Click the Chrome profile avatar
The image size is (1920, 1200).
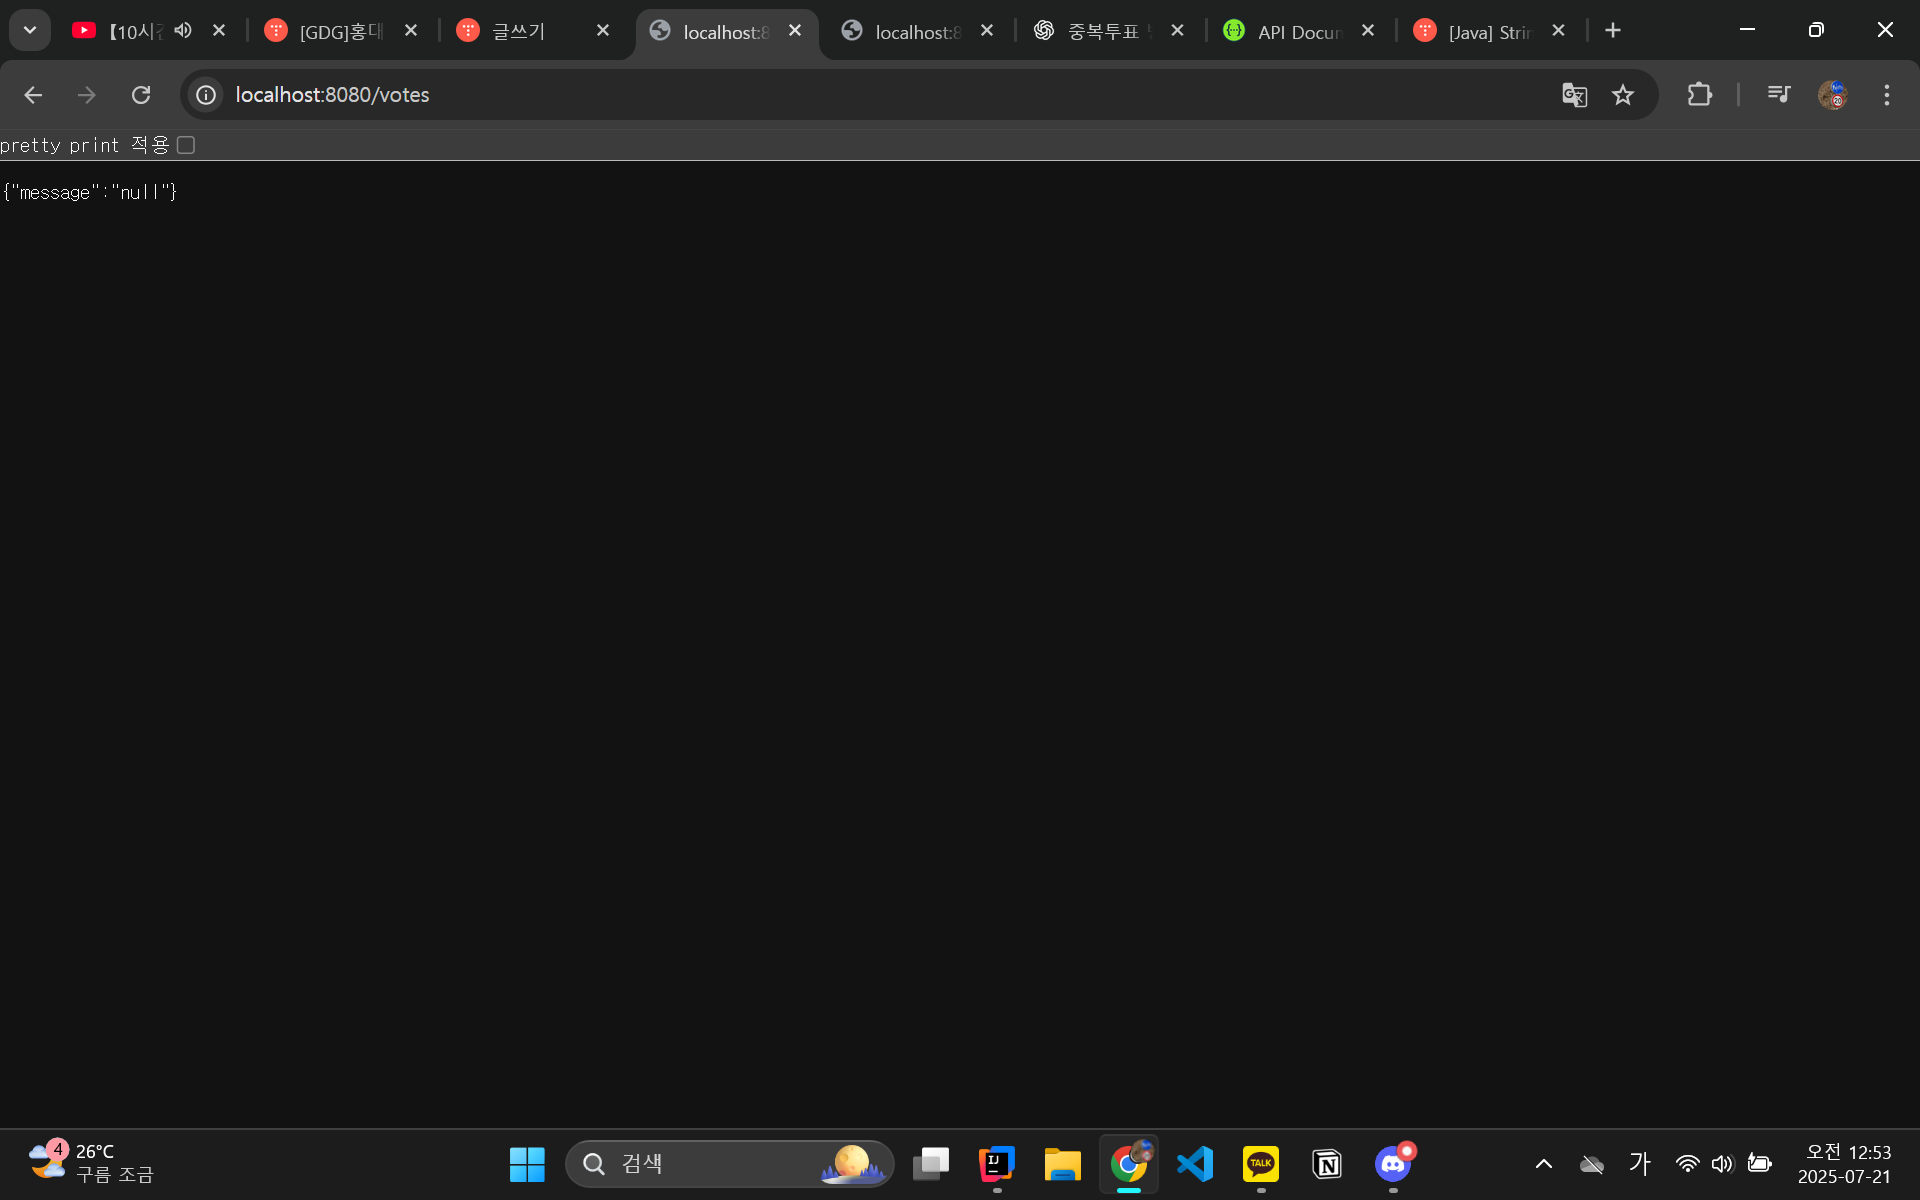(x=1832, y=95)
